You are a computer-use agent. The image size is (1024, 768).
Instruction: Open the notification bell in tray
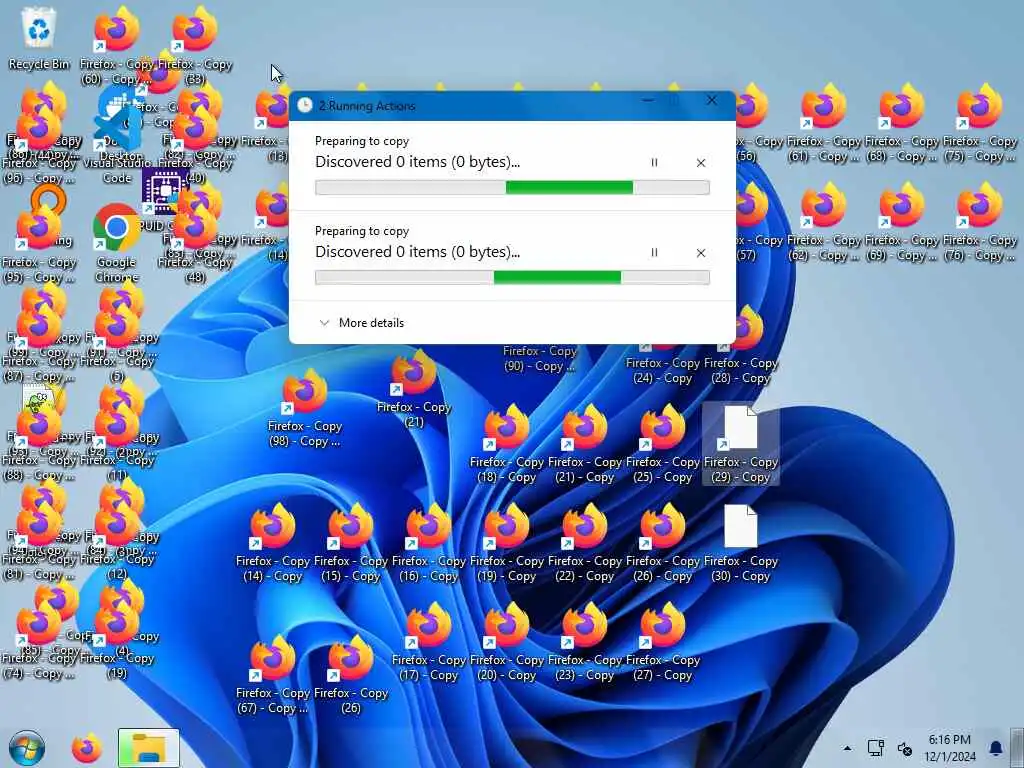(995, 748)
